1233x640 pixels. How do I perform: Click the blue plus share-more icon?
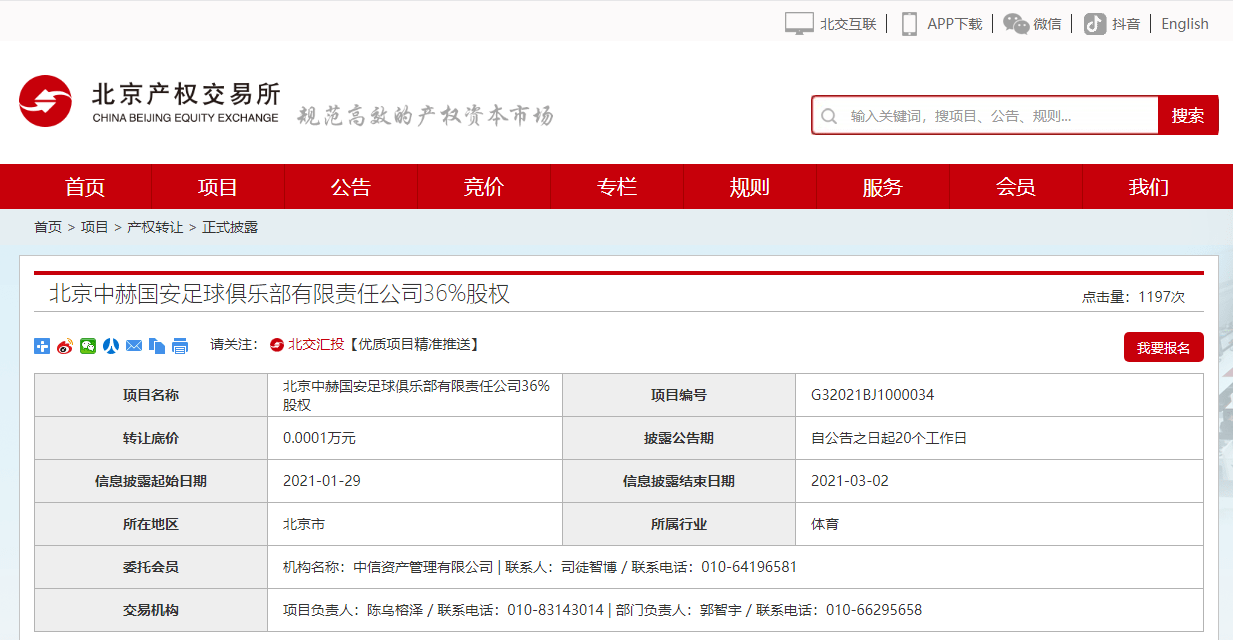click(42, 346)
